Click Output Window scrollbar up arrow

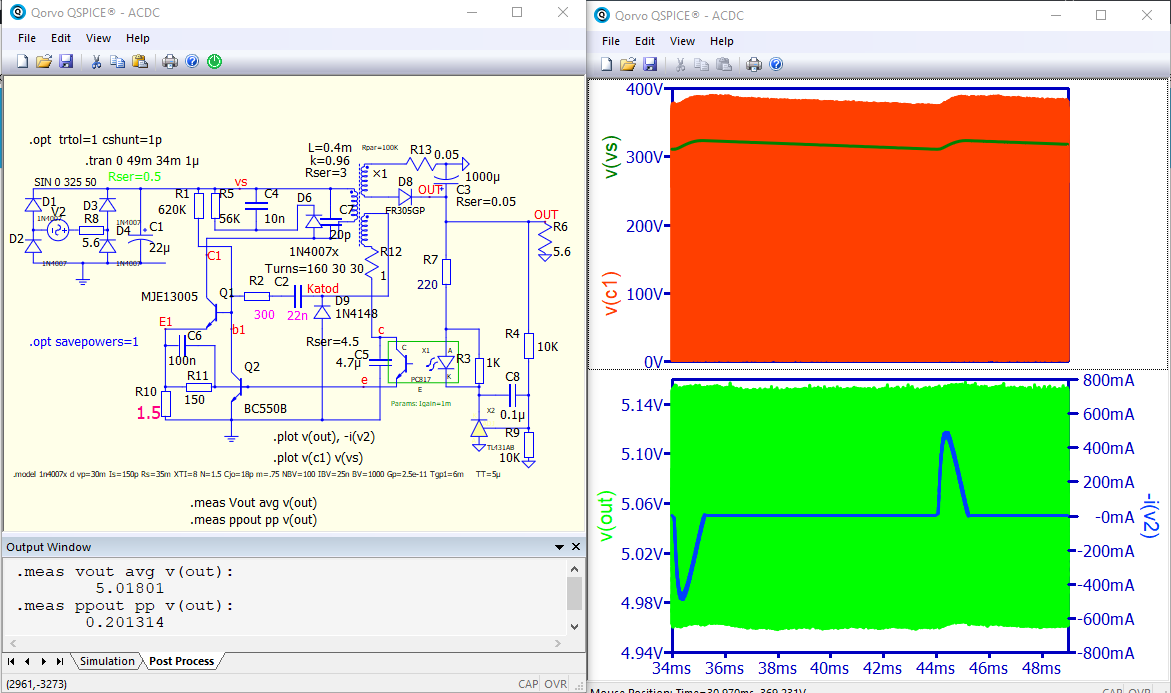[x=574, y=569]
